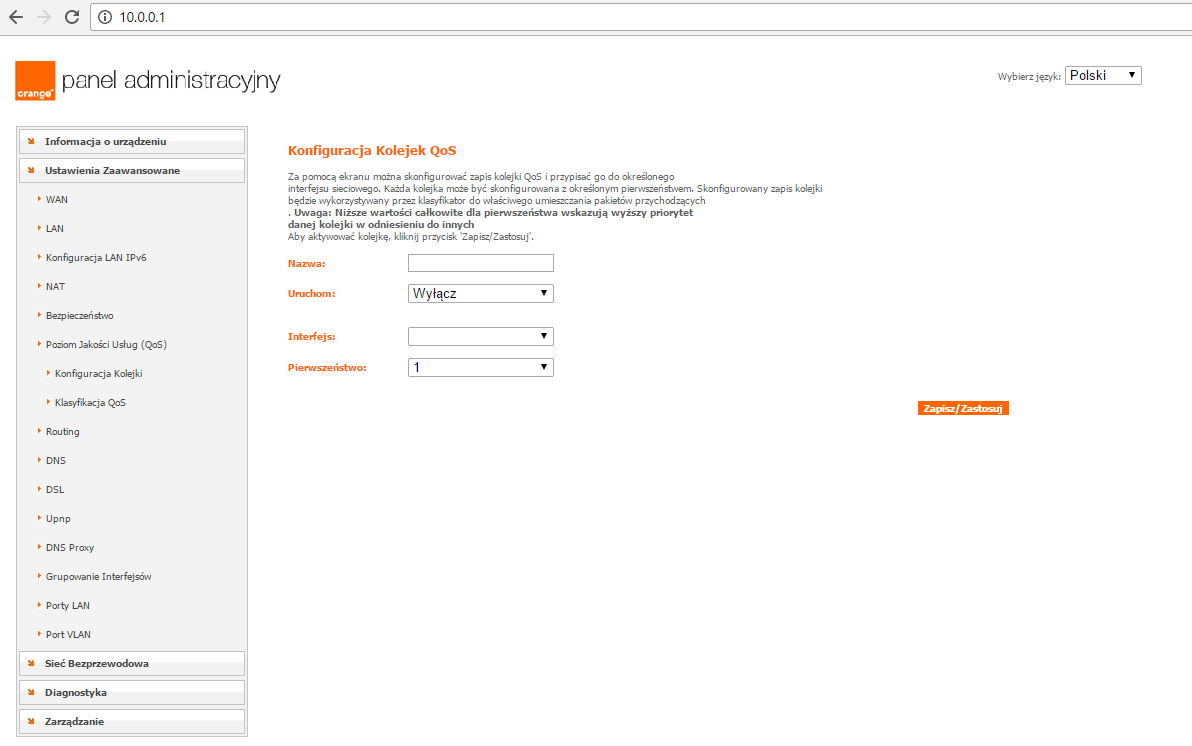This screenshot has height=746, width=1192.
Task: Click the browser forward arrow
Action: click(44, 17)
